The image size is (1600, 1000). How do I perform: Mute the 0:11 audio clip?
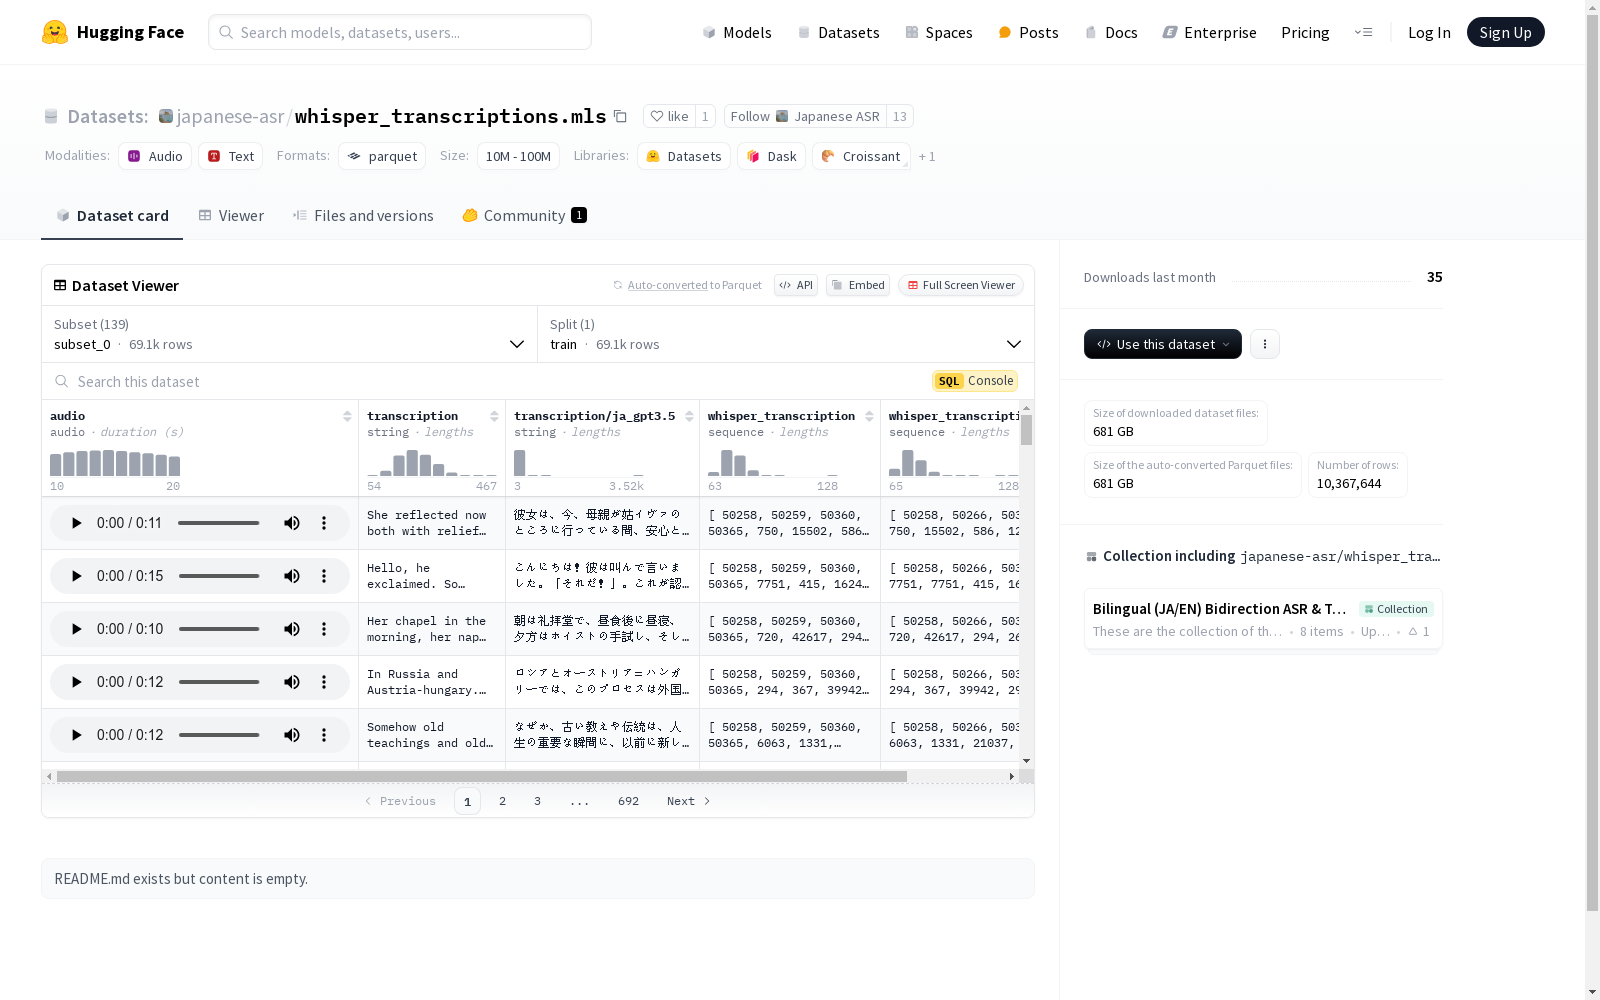click(292, 523)
